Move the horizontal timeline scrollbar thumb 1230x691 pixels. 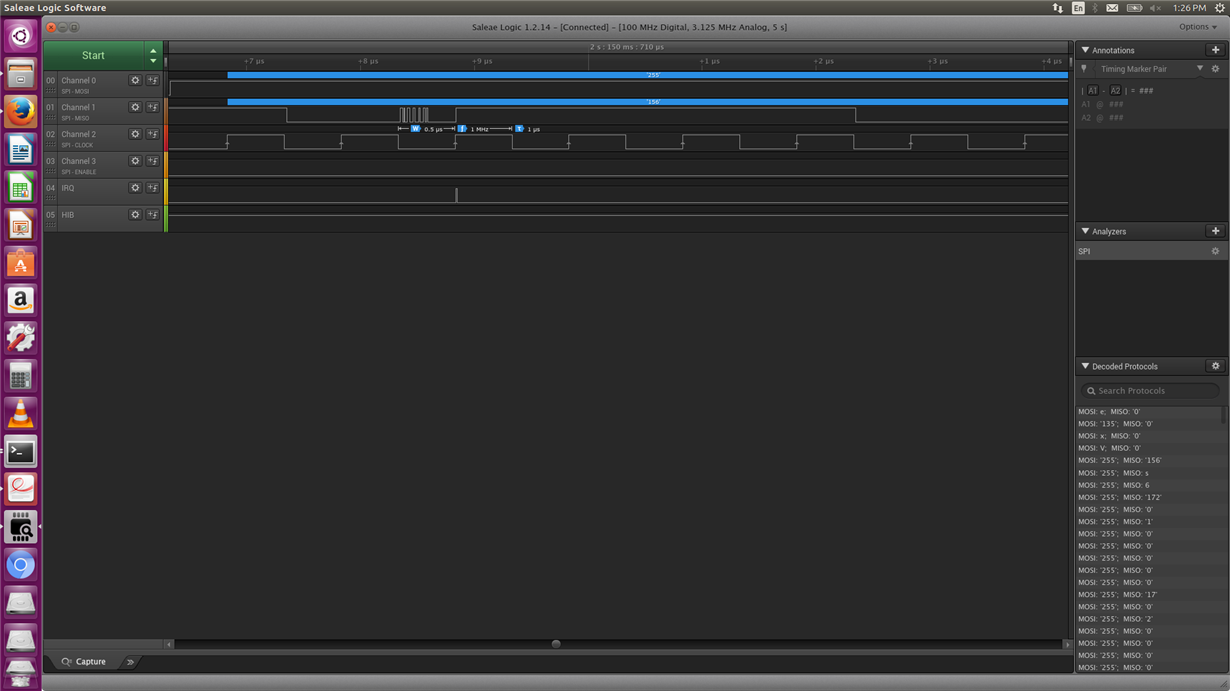click(556, 644)
